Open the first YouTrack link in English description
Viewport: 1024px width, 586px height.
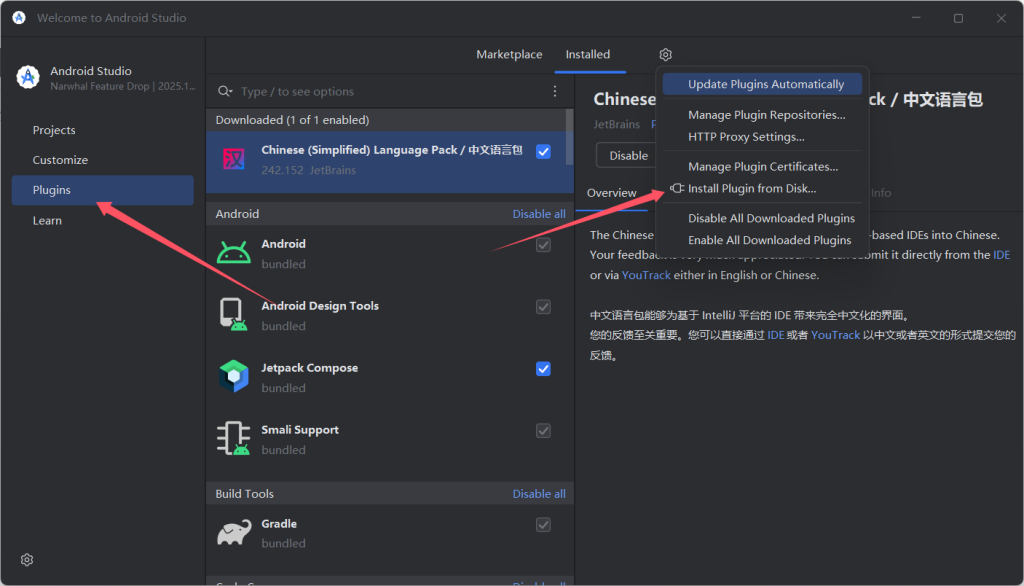pos(646,275)
